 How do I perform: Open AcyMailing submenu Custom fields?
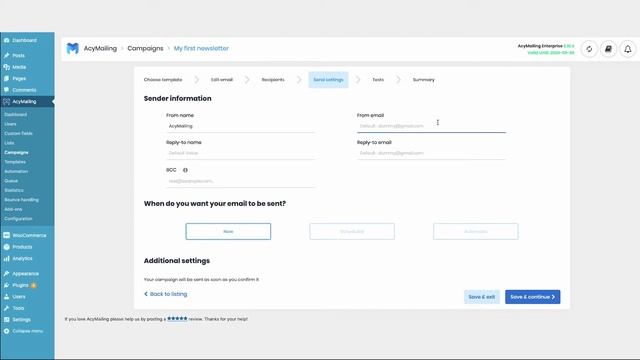pyautogui.click(x=18, y=133)
